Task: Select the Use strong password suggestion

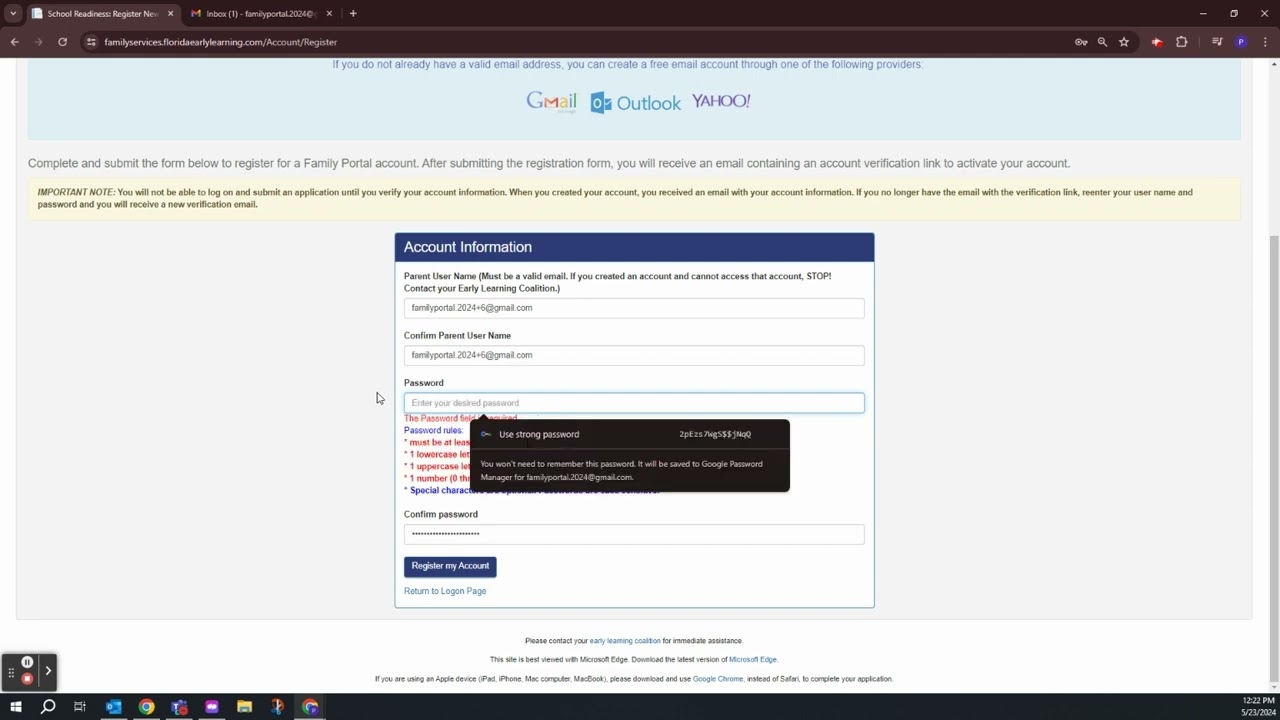Action: pos(539,434)
